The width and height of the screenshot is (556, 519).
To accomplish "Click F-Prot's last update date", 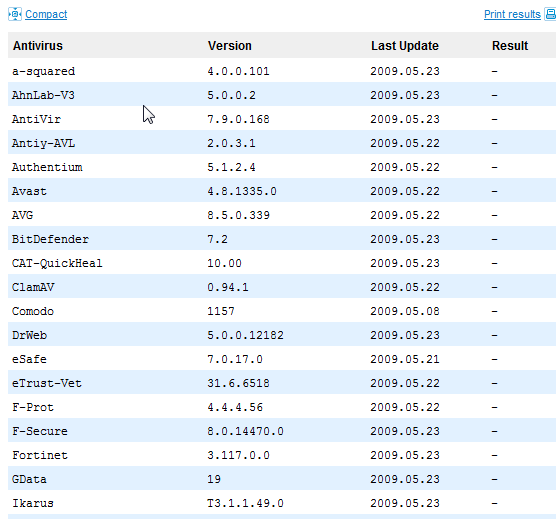I will pos(405,407).
